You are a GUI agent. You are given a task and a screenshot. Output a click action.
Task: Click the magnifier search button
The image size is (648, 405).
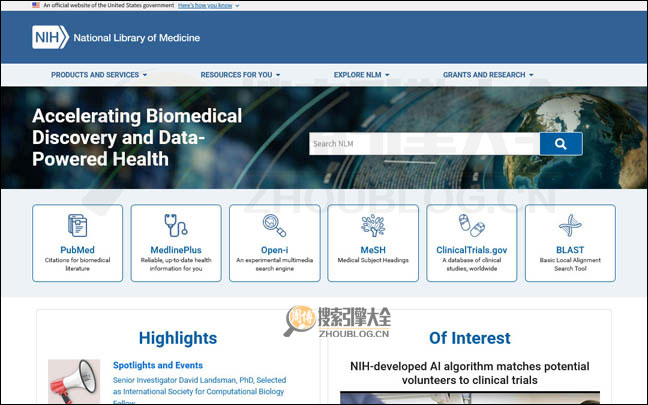click(561, 144)
